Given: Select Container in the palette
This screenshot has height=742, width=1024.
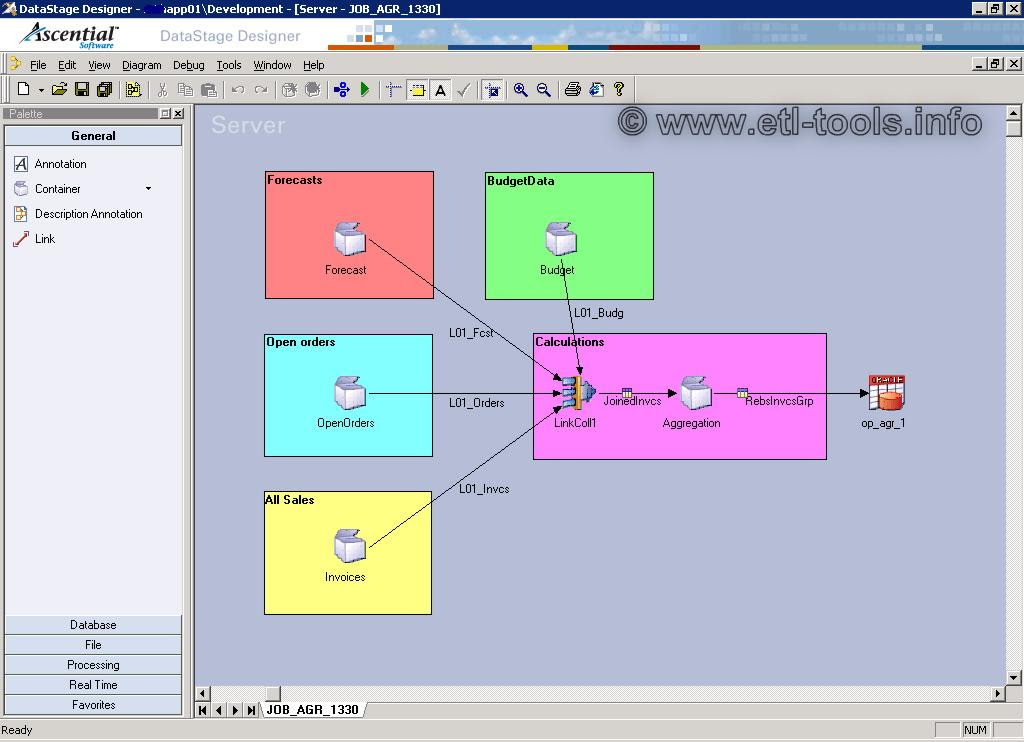Looking at the screenshot, I should pos(47,189).
